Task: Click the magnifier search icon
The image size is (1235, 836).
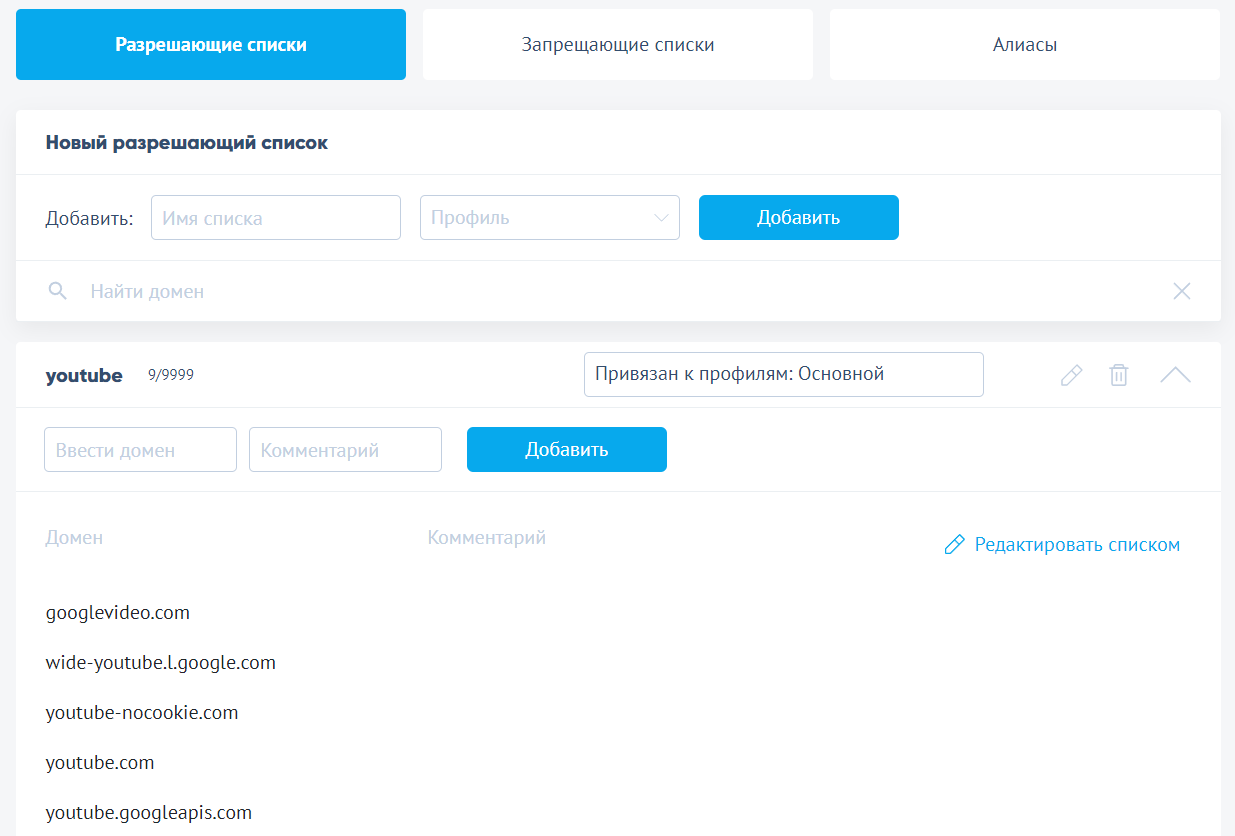Action: (x=58, y=291)
